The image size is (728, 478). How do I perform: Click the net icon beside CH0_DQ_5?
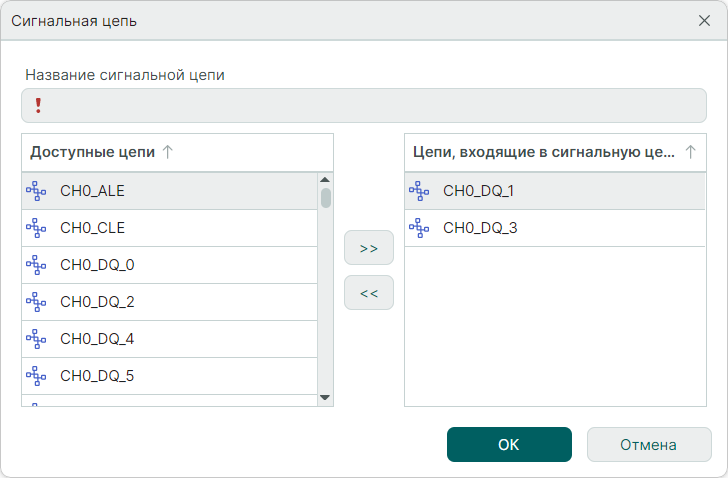click(x=36, y=375)
